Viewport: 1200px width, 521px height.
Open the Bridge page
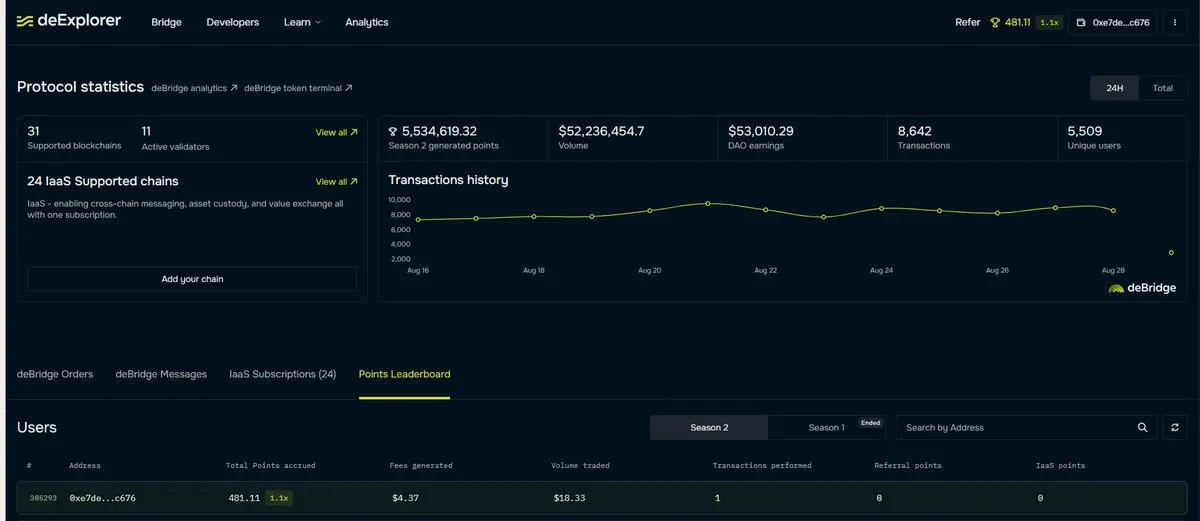tap(166, 22)
